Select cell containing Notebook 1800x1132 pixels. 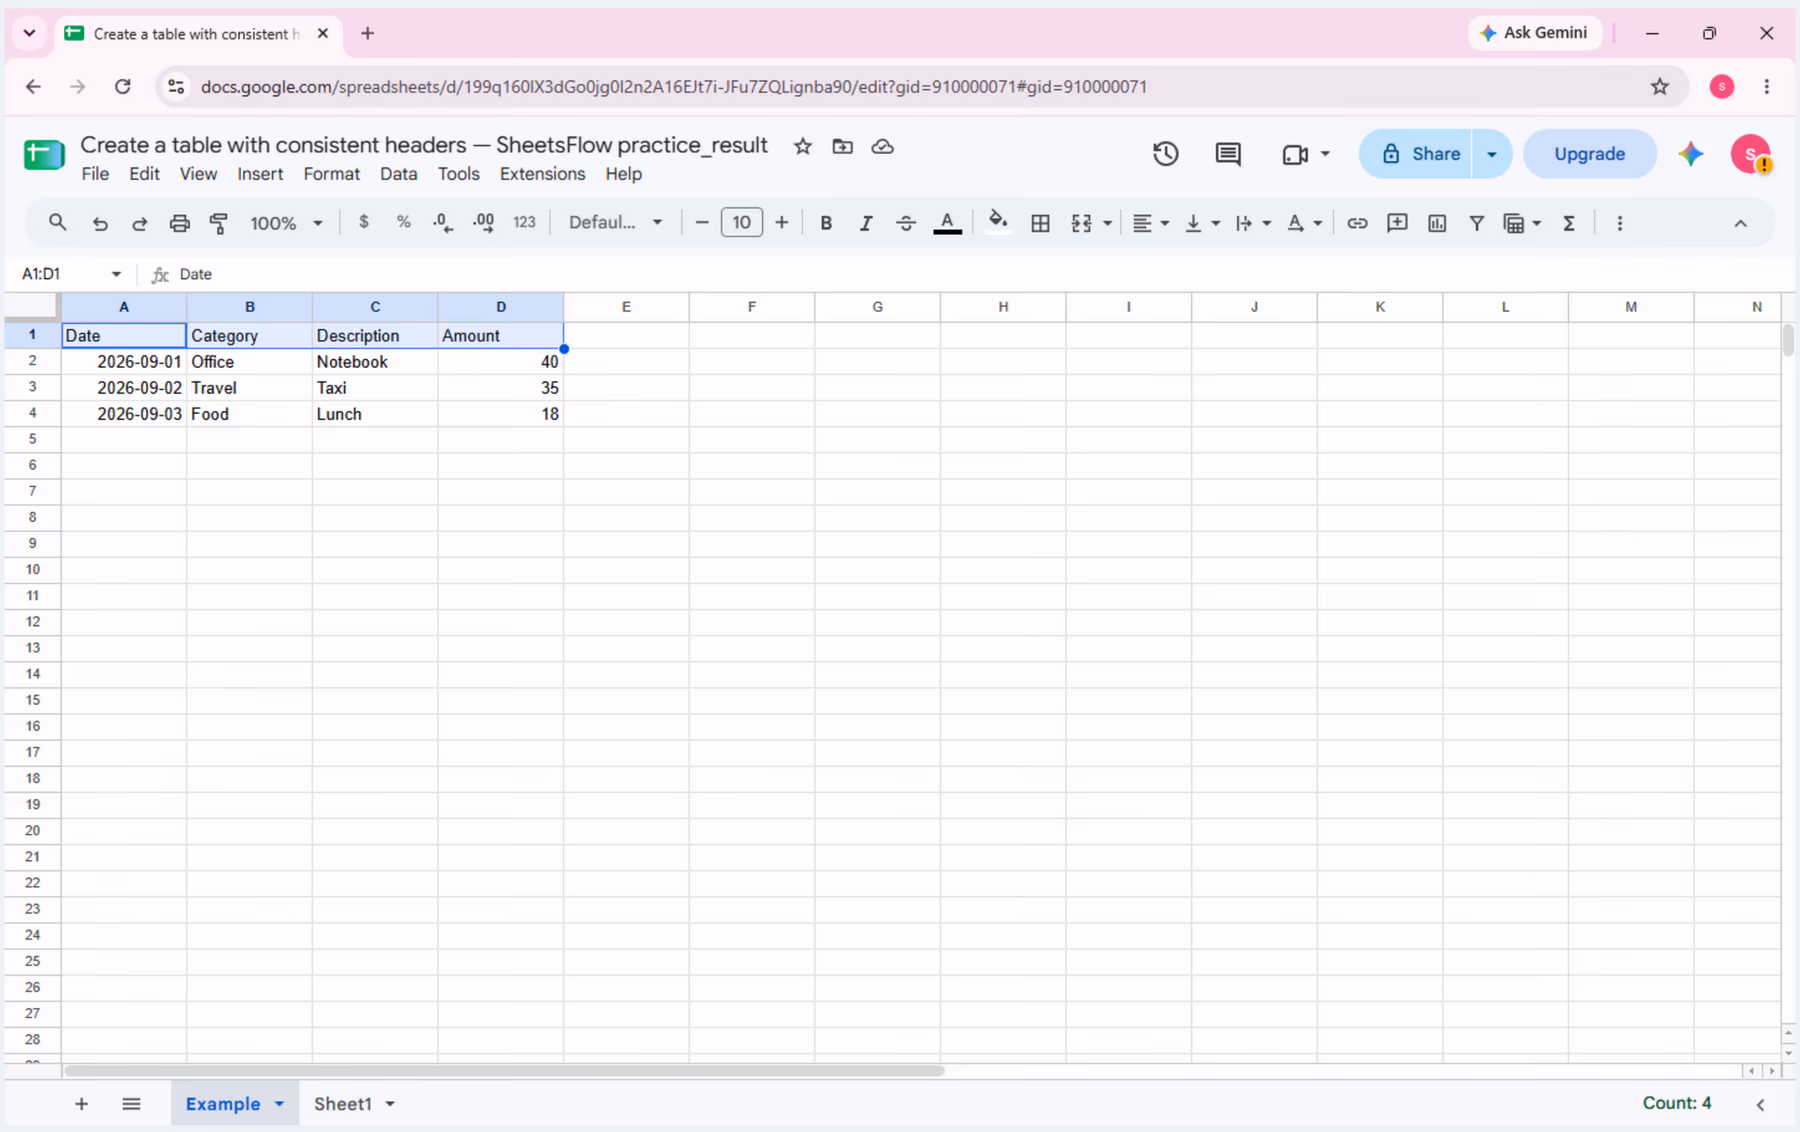click(375, 362)
